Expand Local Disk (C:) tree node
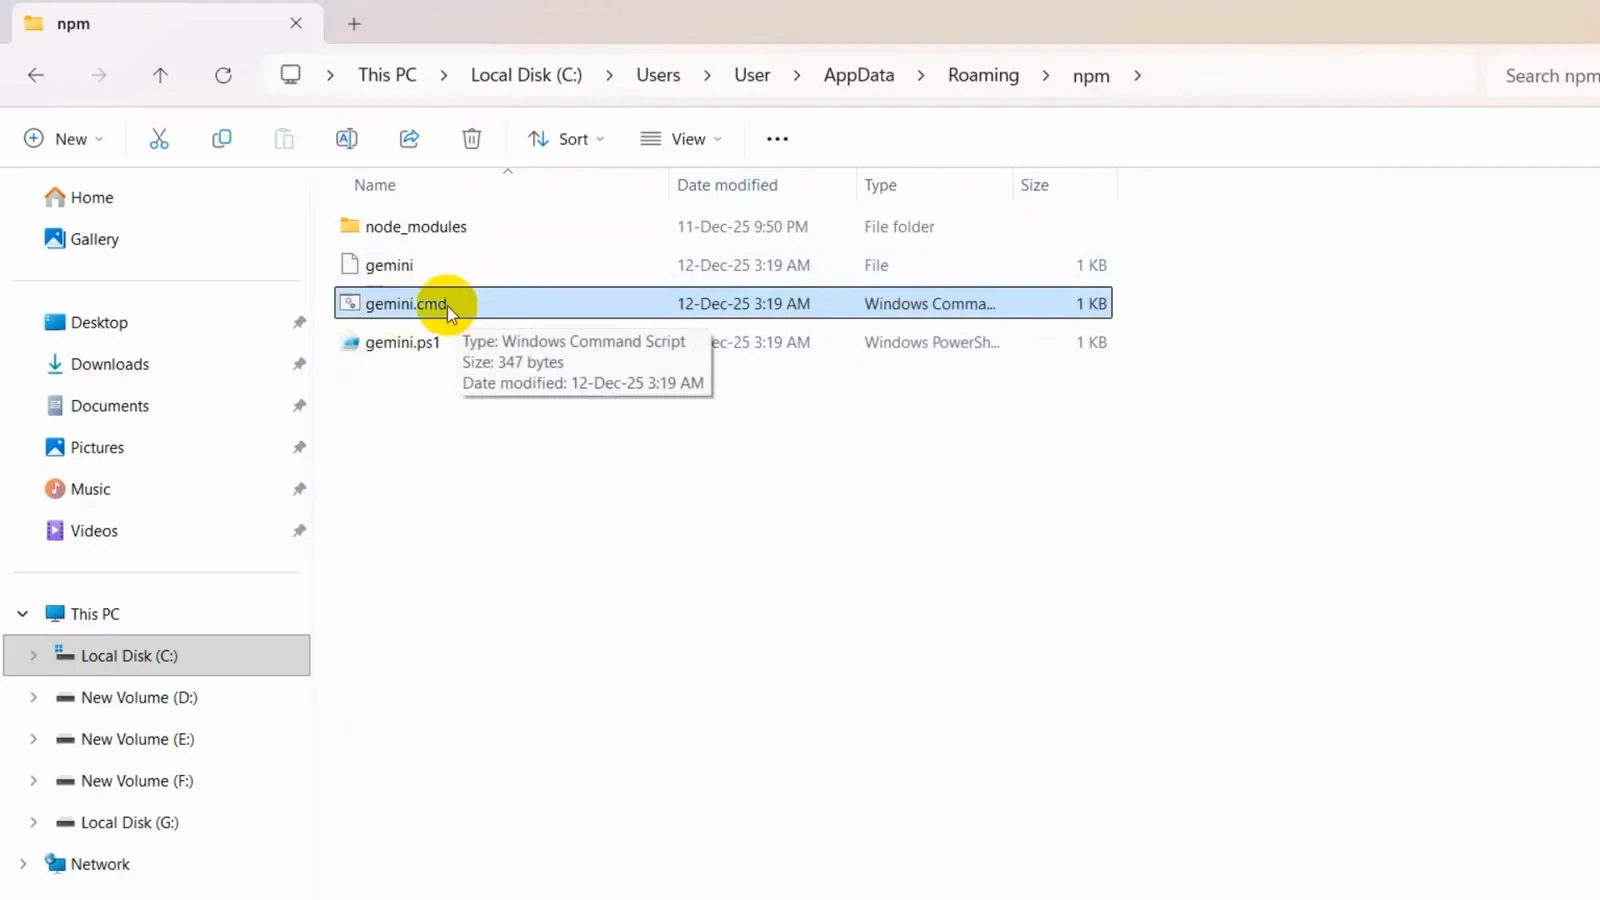 click(33, 656)
